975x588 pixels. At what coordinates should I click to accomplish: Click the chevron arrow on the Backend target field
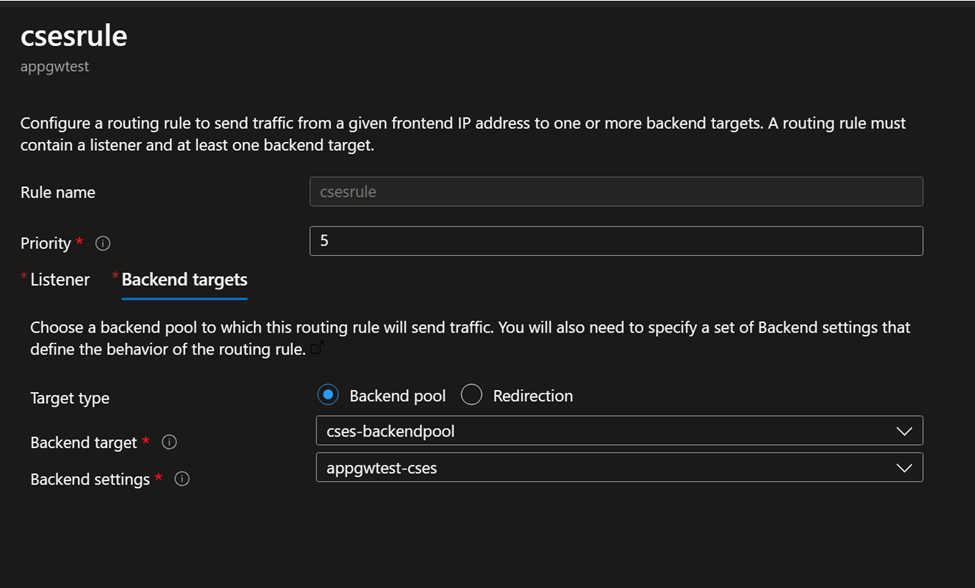pyautogui.click(x=904, y=431)
